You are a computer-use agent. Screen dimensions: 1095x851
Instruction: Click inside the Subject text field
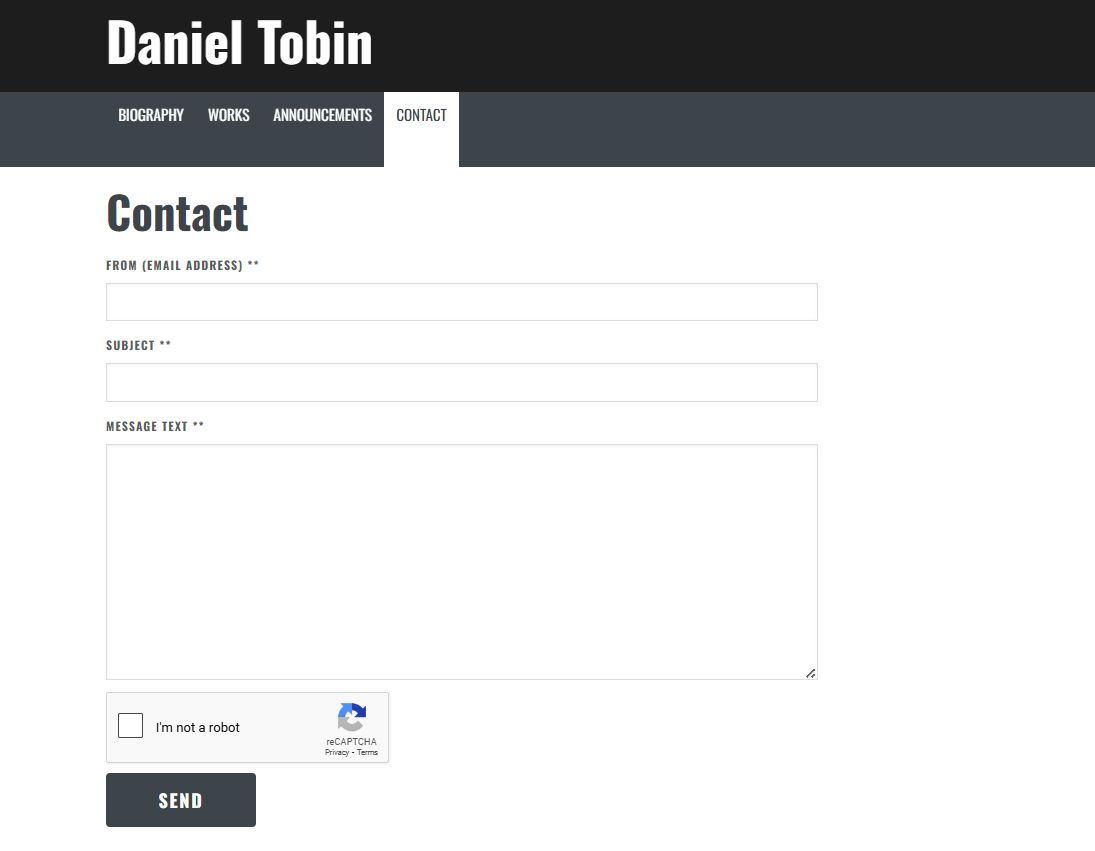pyautogui.click(x=461, y=382)
